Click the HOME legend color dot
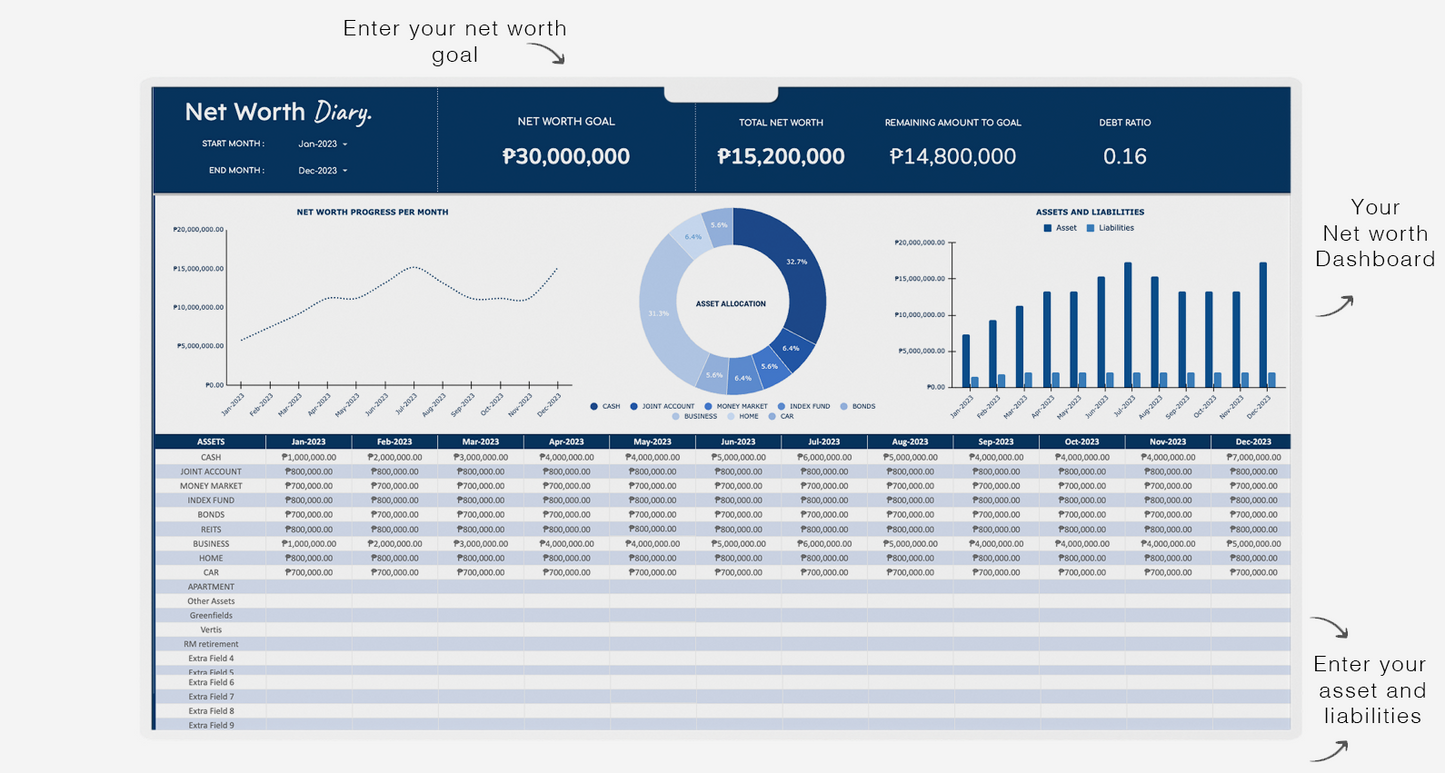Screen dimensions: 1445x773 731,416
